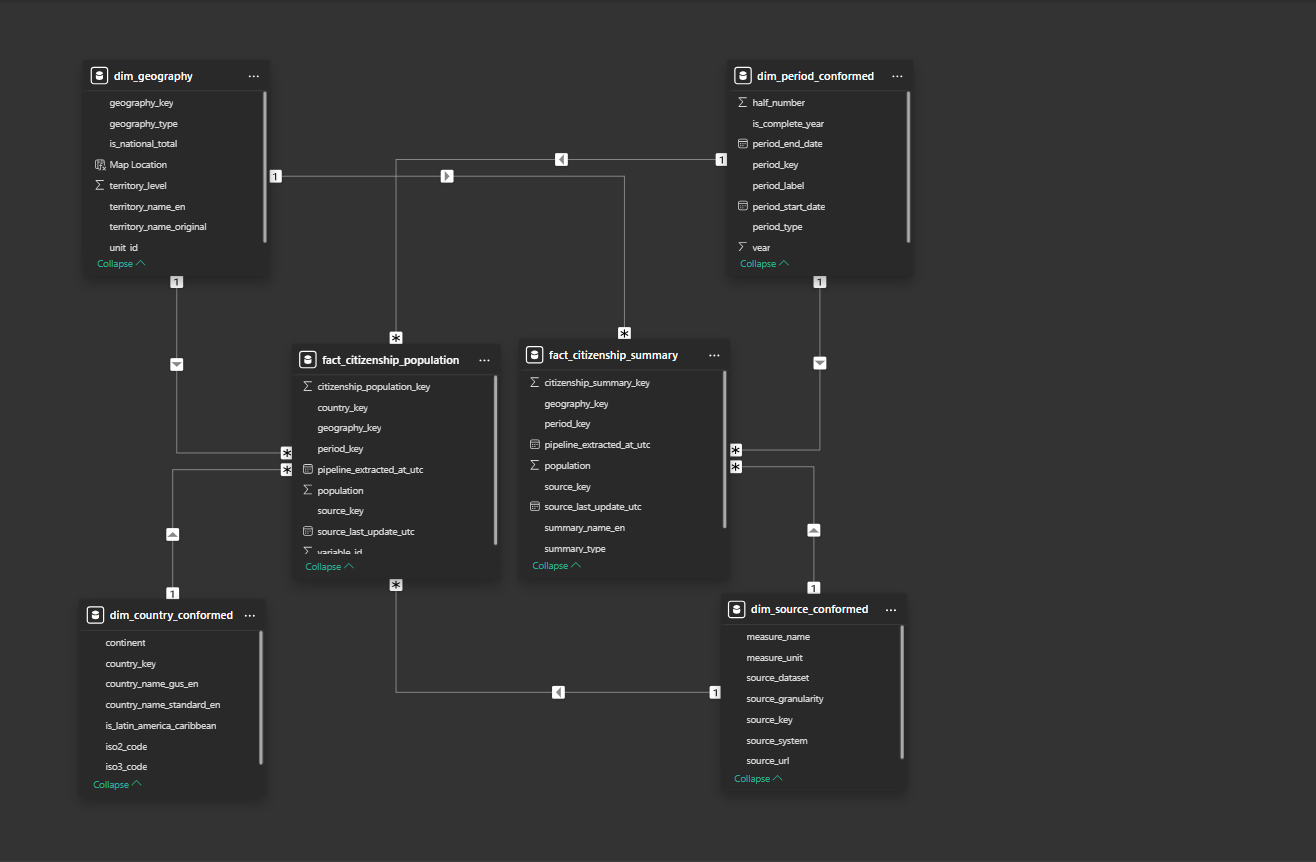
Task: Click the dim_period_conformed table database icon
Action: click(x=742, y=76)
